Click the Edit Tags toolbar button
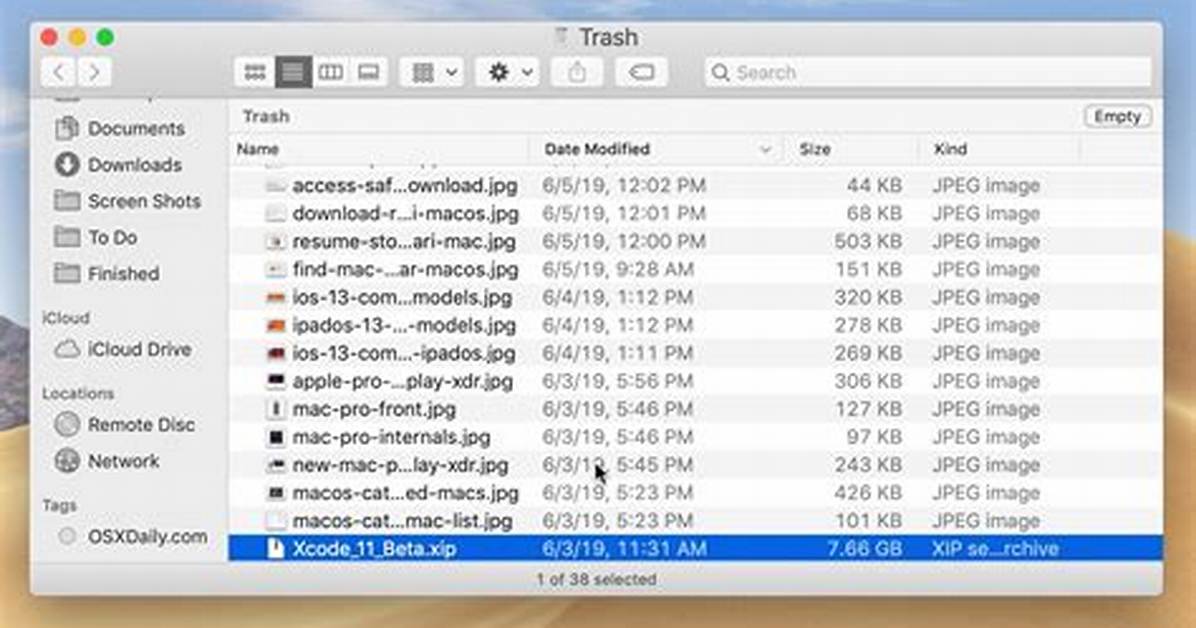The image size is (1196, 628). 641,72
